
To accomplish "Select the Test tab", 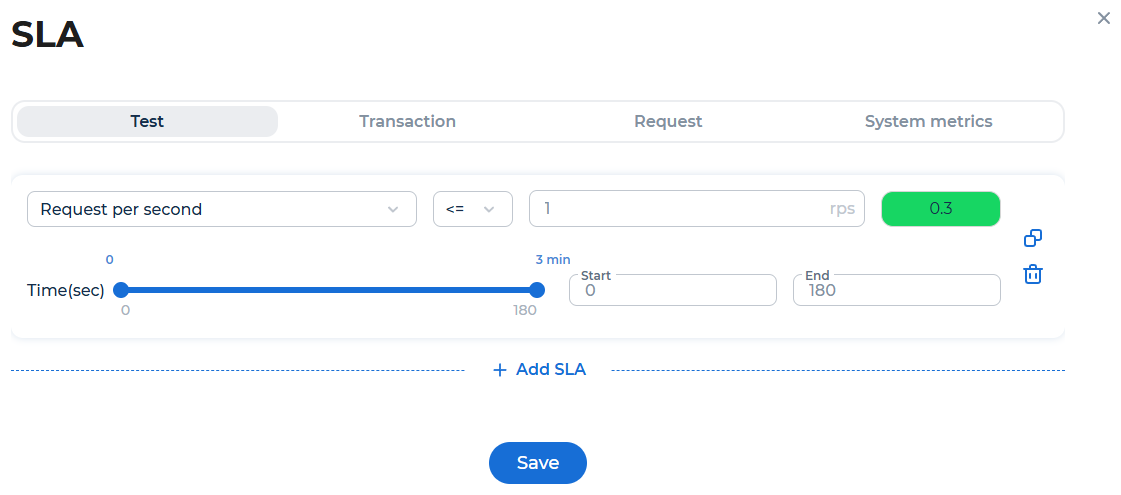I will (147, 122).
